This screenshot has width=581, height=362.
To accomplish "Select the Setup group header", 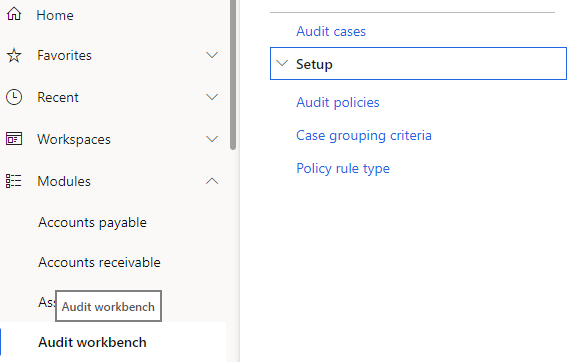I will tap(418, 63).
